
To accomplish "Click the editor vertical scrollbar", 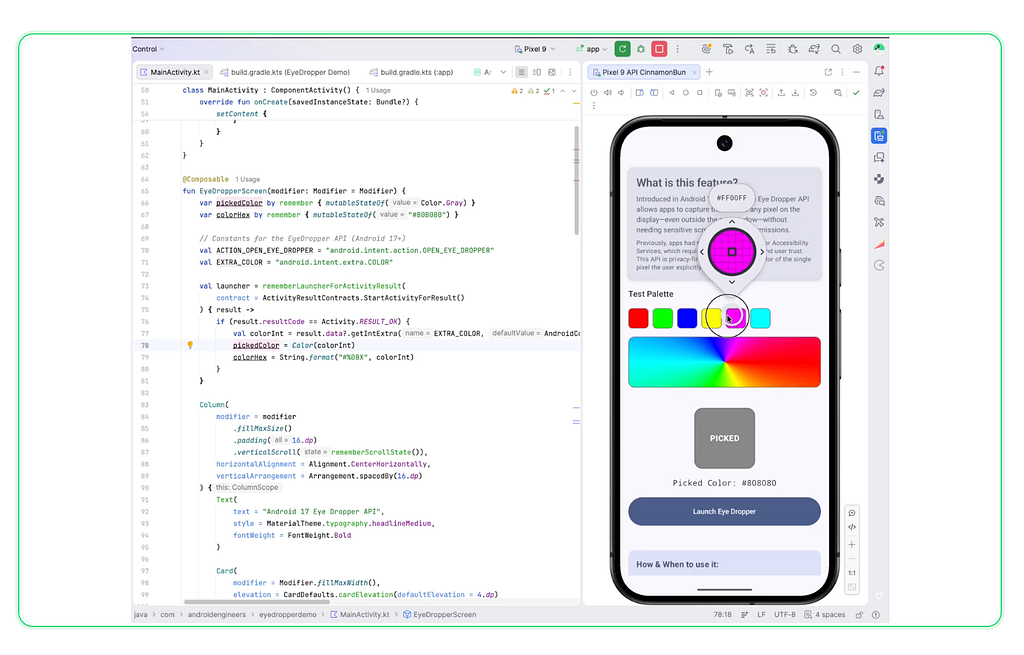I will pos(577,180).
